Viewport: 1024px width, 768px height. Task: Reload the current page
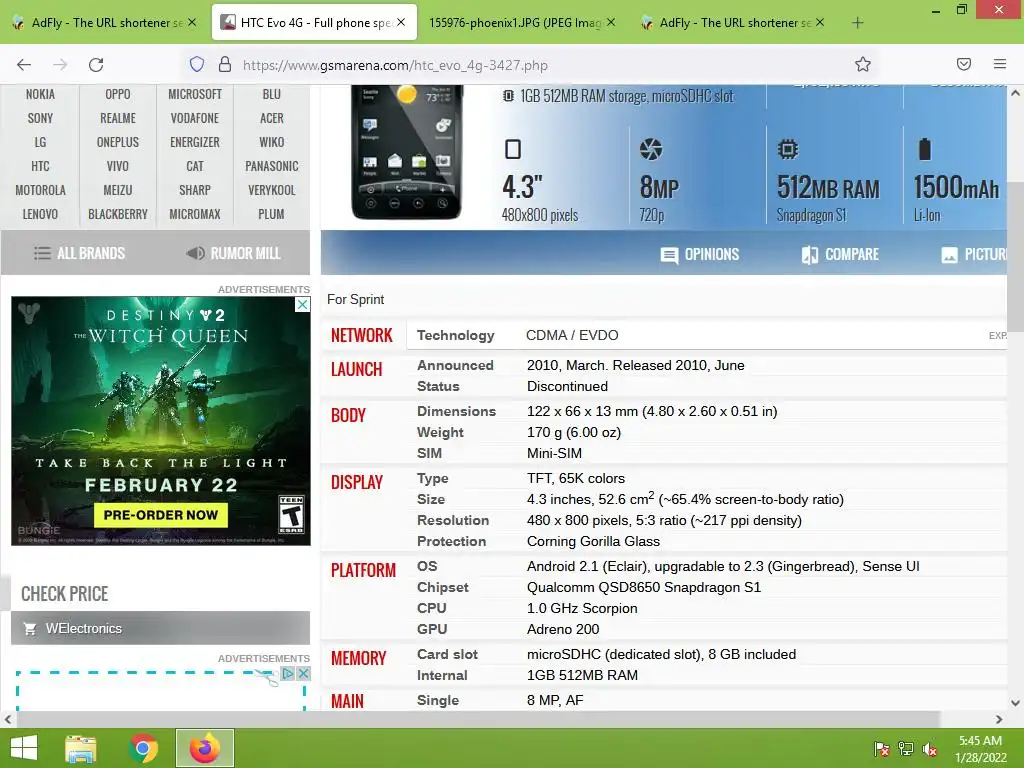tap(96, 64)
